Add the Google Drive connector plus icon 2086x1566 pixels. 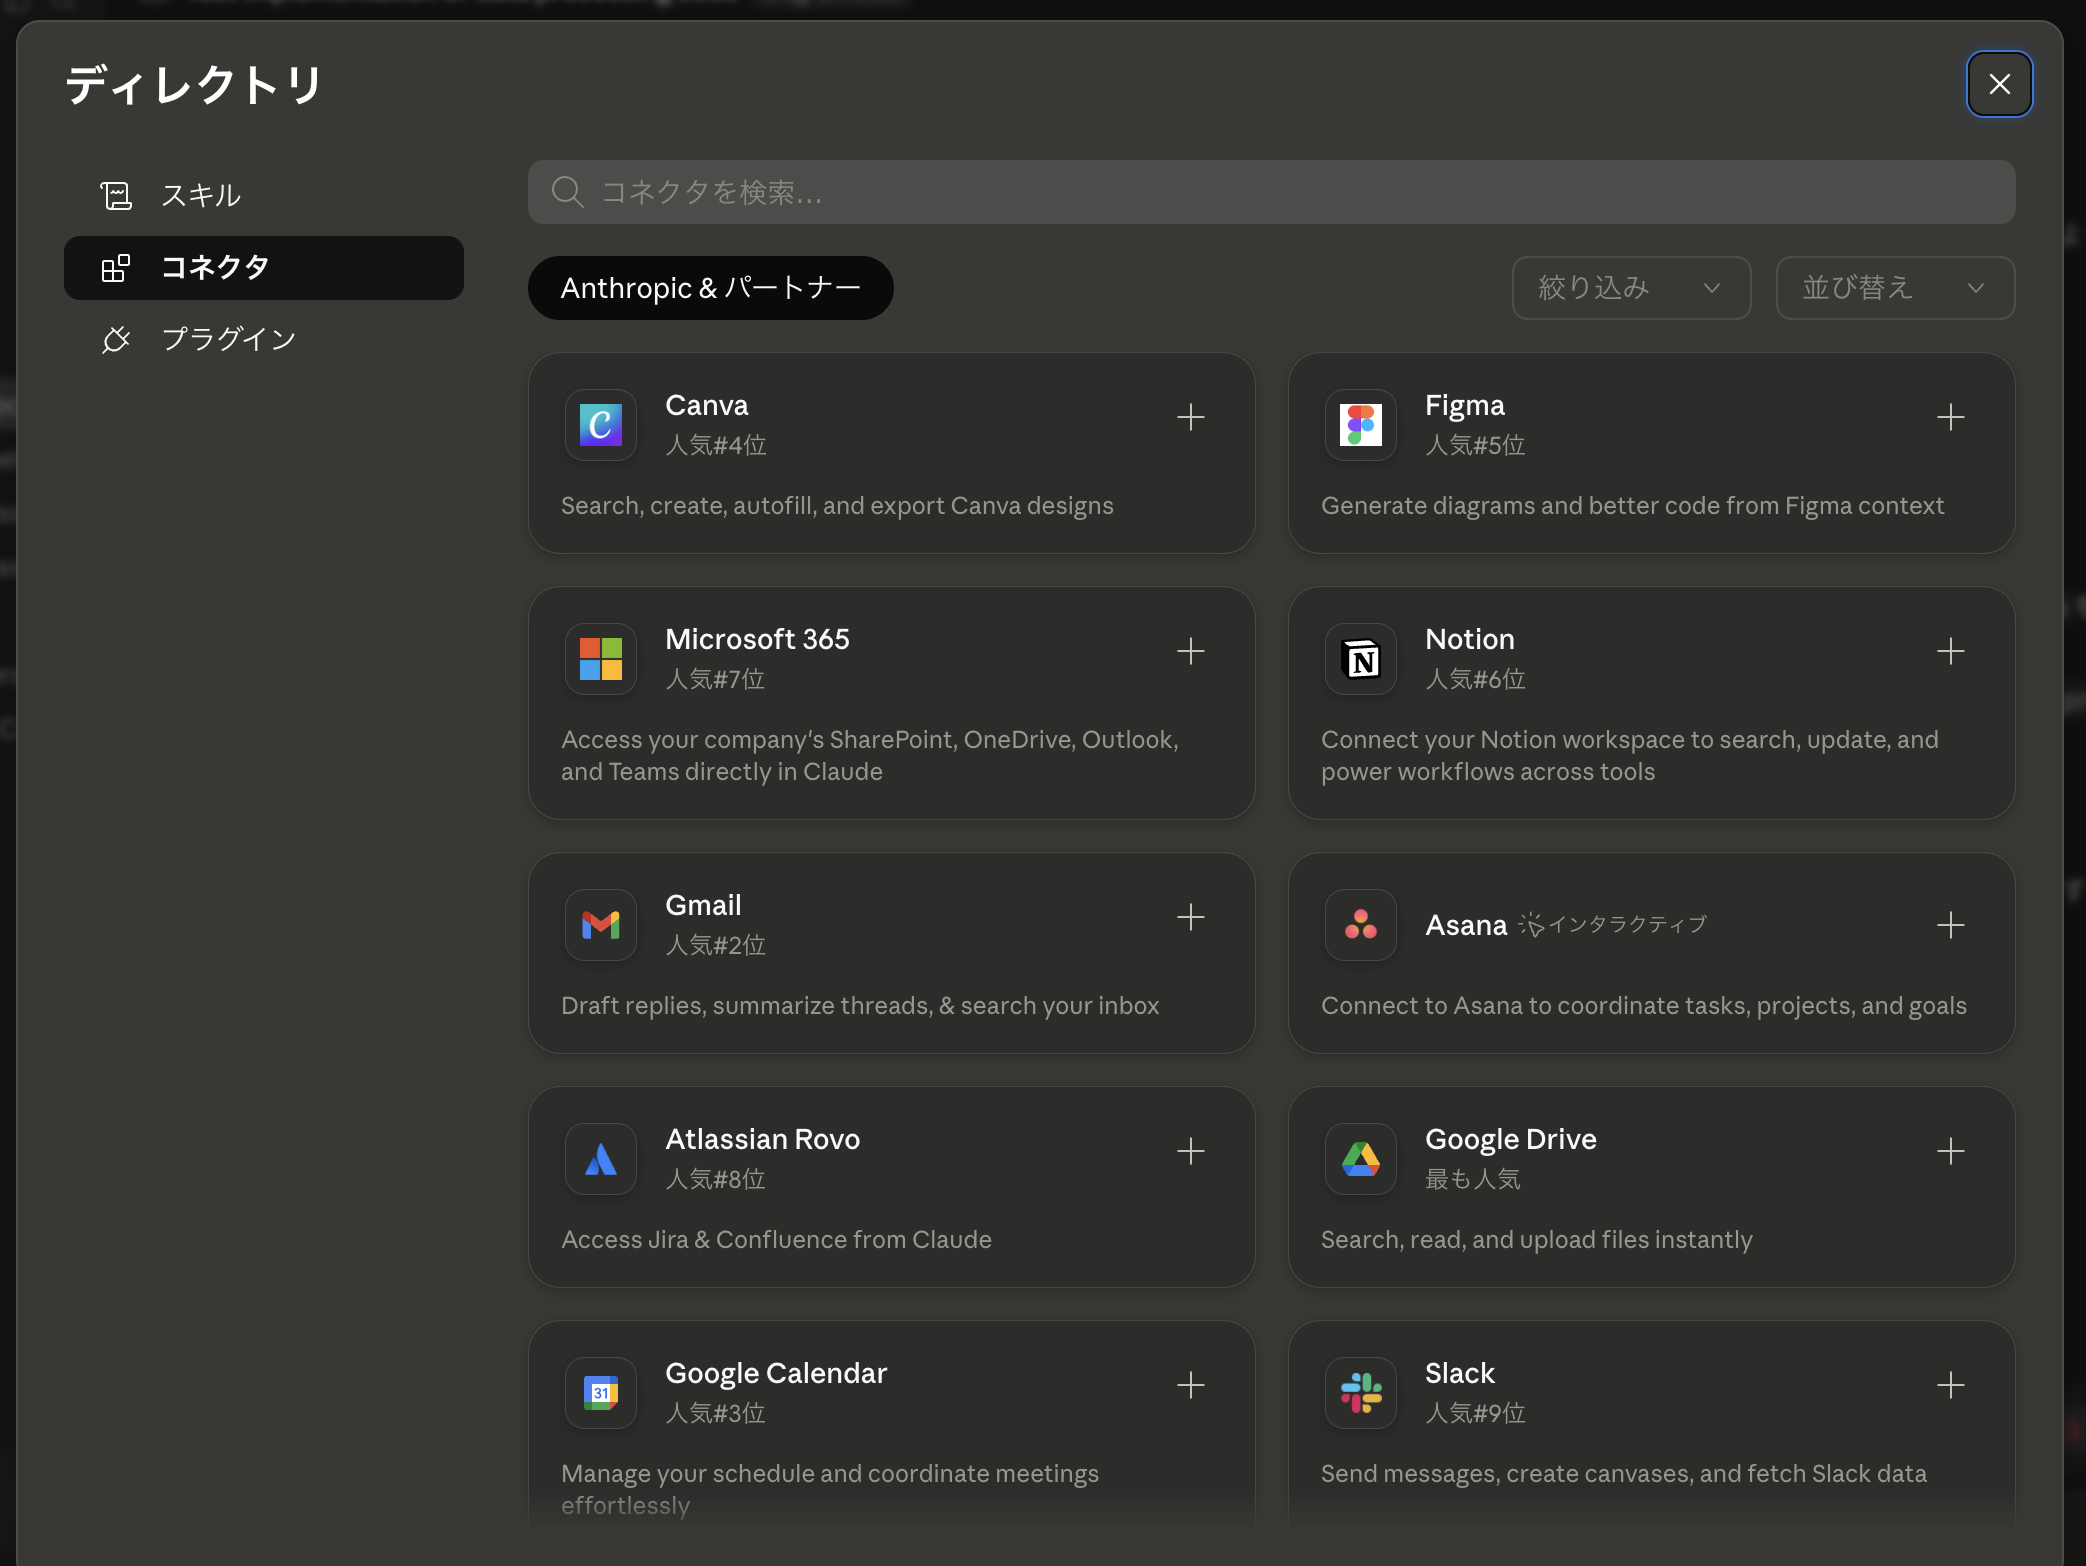coord(1950,1151)
